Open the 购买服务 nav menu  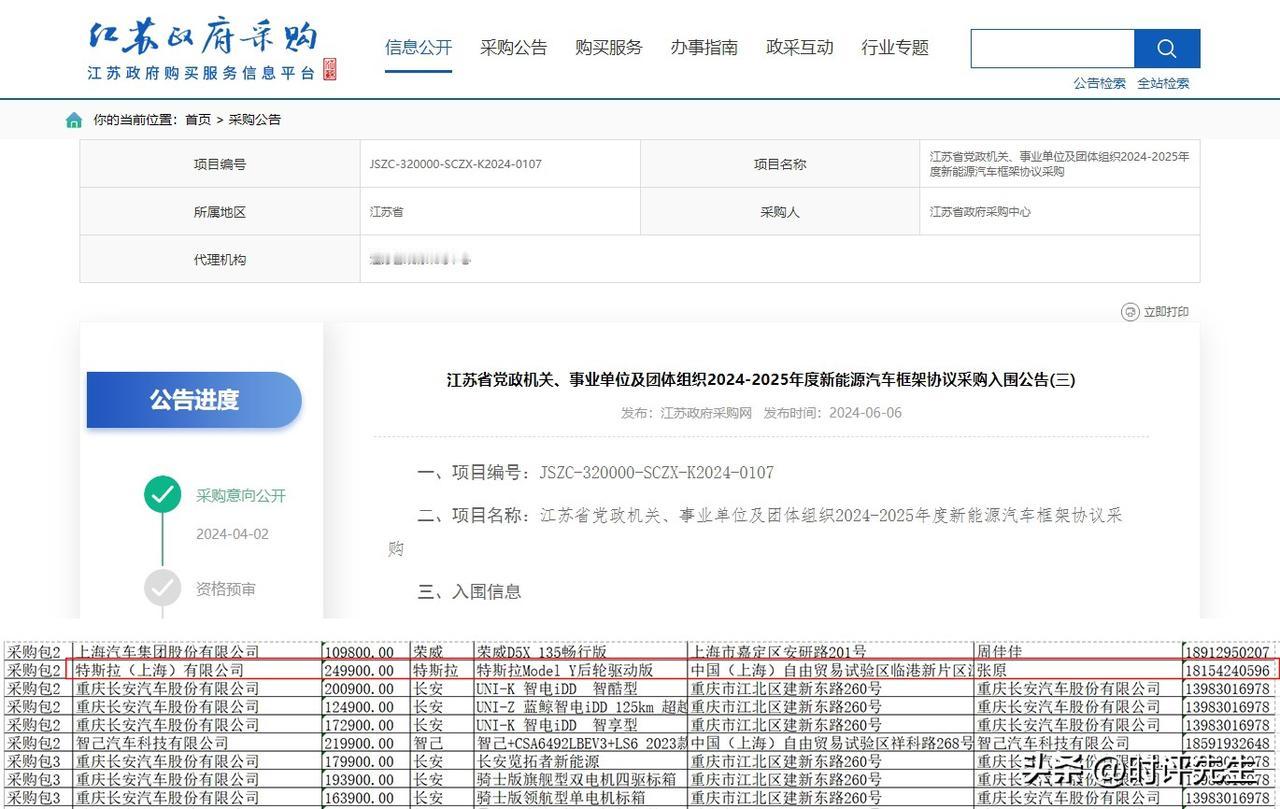(608, 47)
